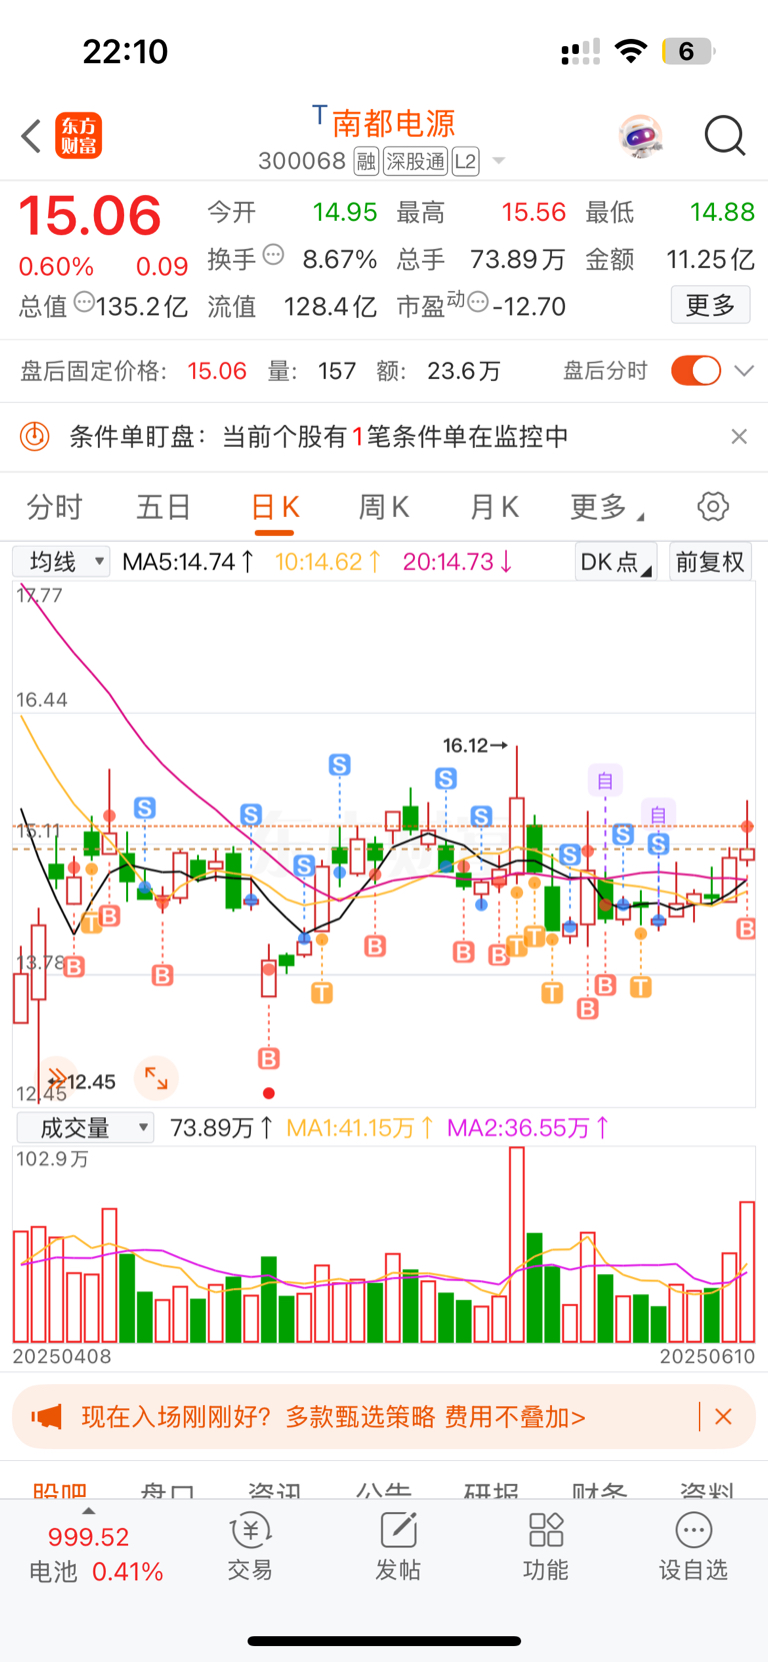
Task: Tap the clock showing 22:10
Action: click(x=125, y=51)
